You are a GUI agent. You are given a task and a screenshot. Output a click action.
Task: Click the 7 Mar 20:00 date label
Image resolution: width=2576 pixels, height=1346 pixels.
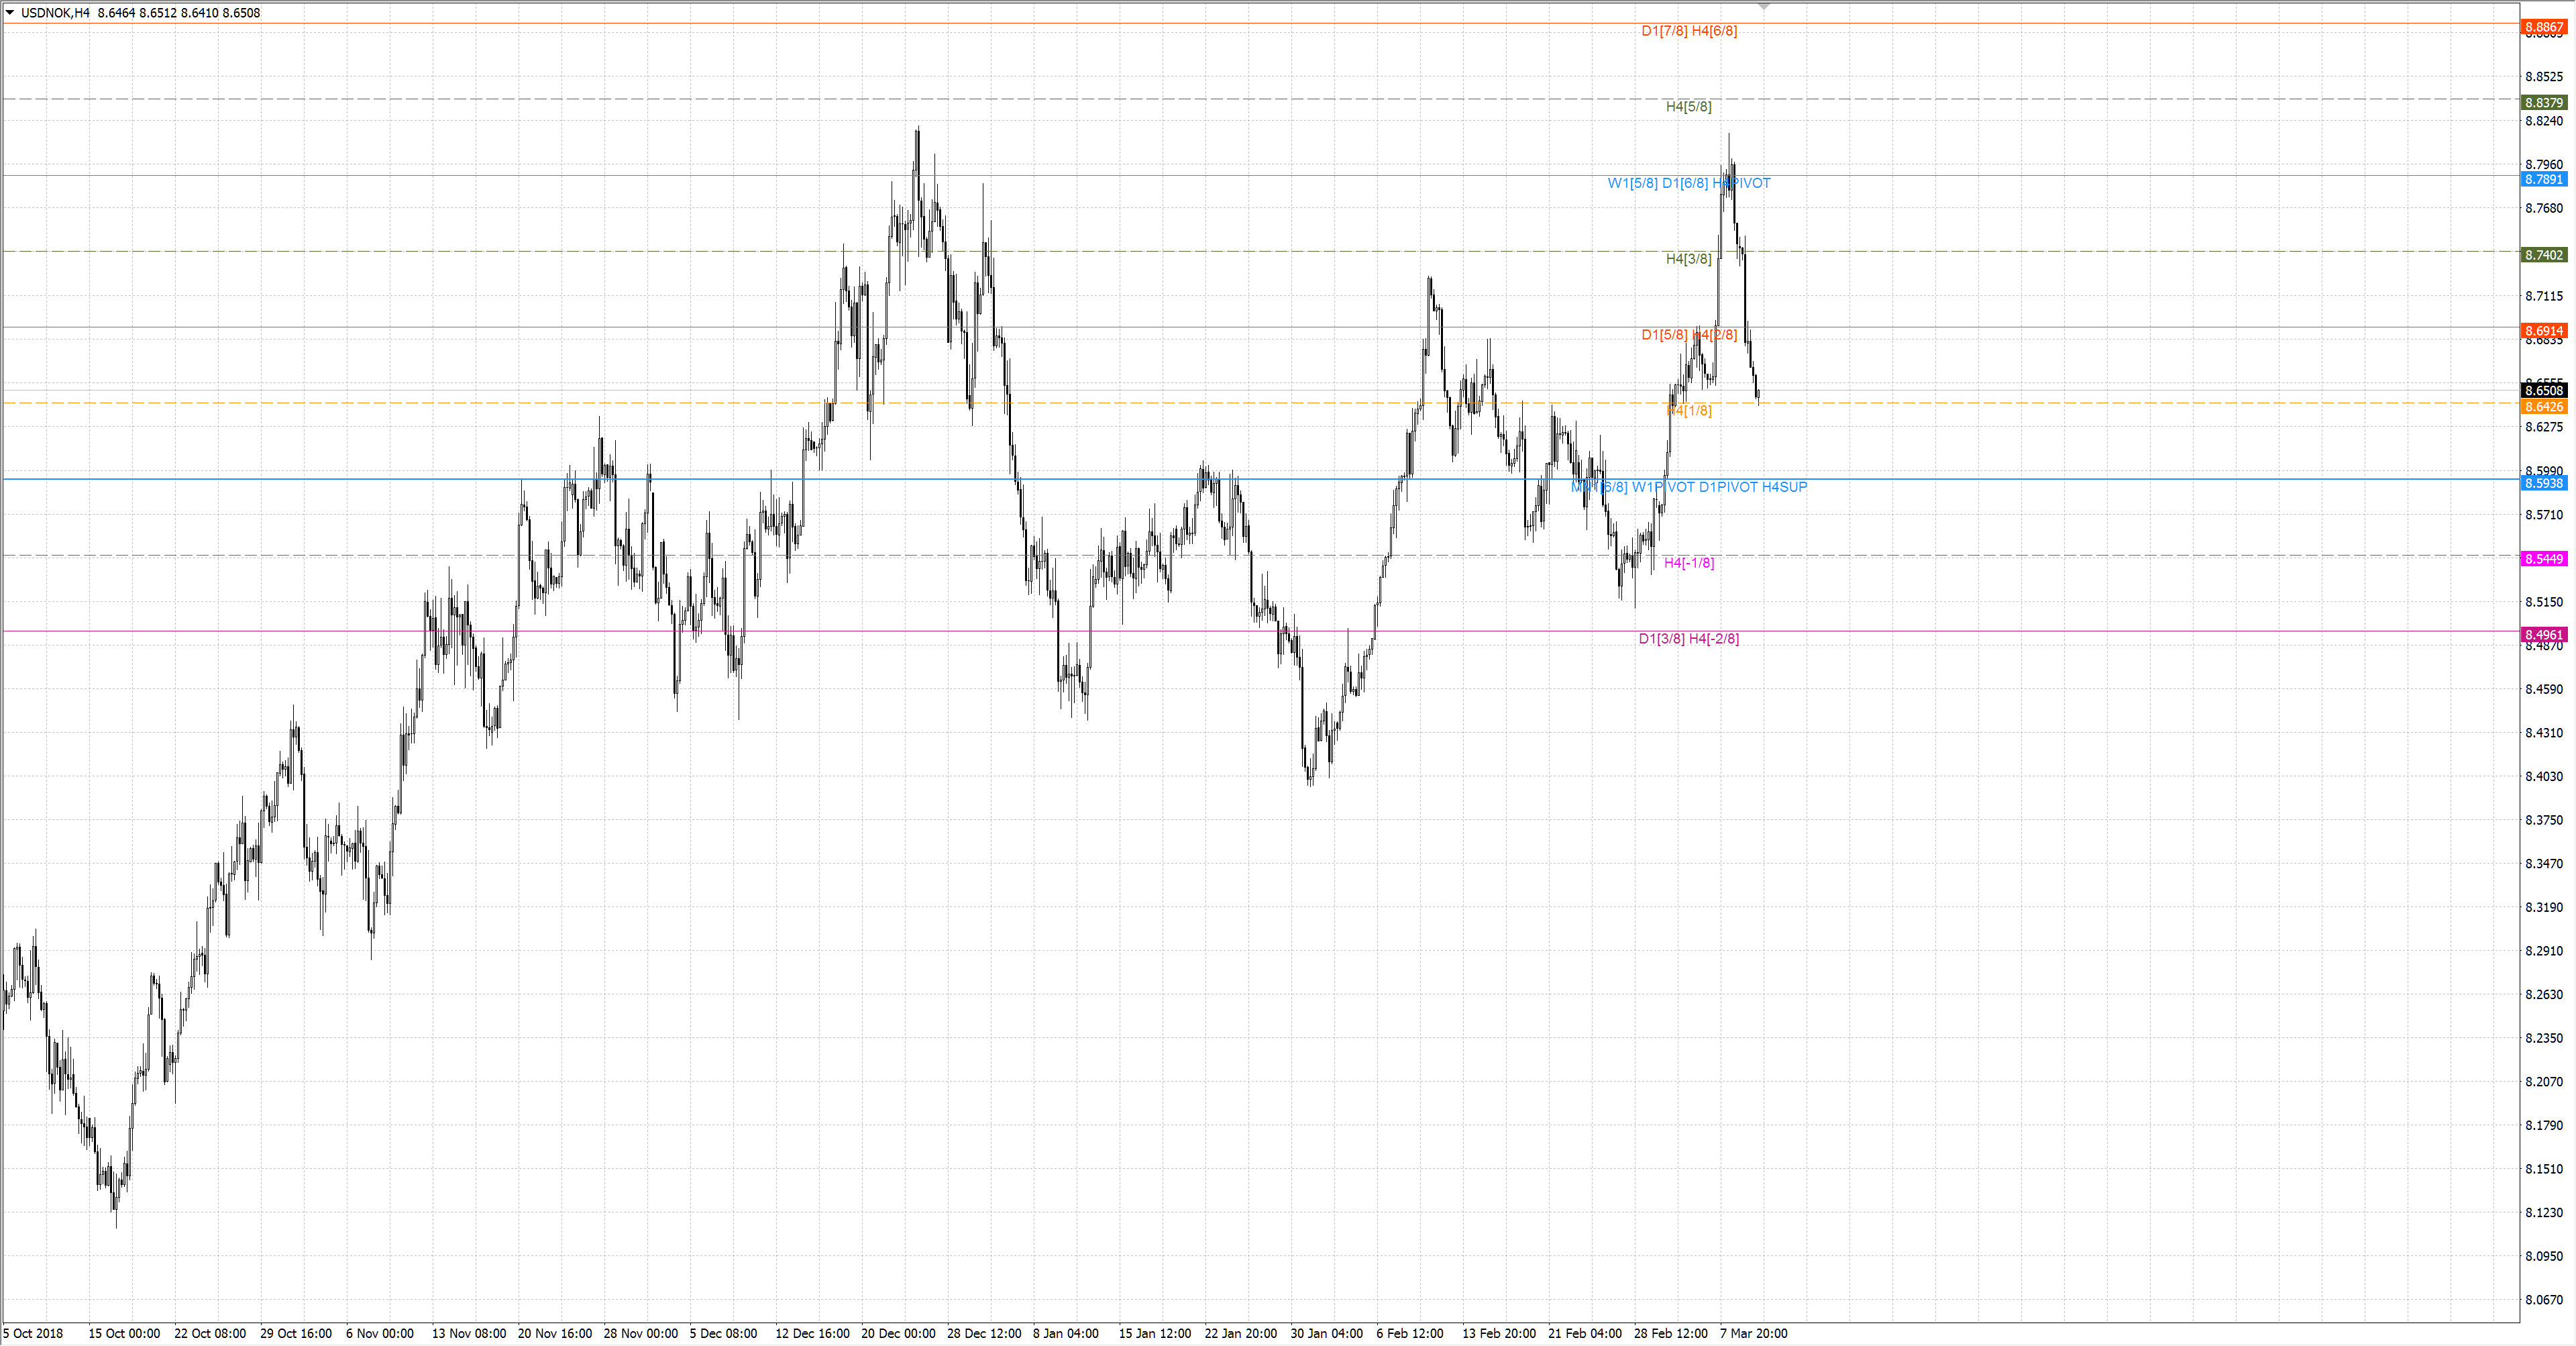click(x=1753, y=1333)
